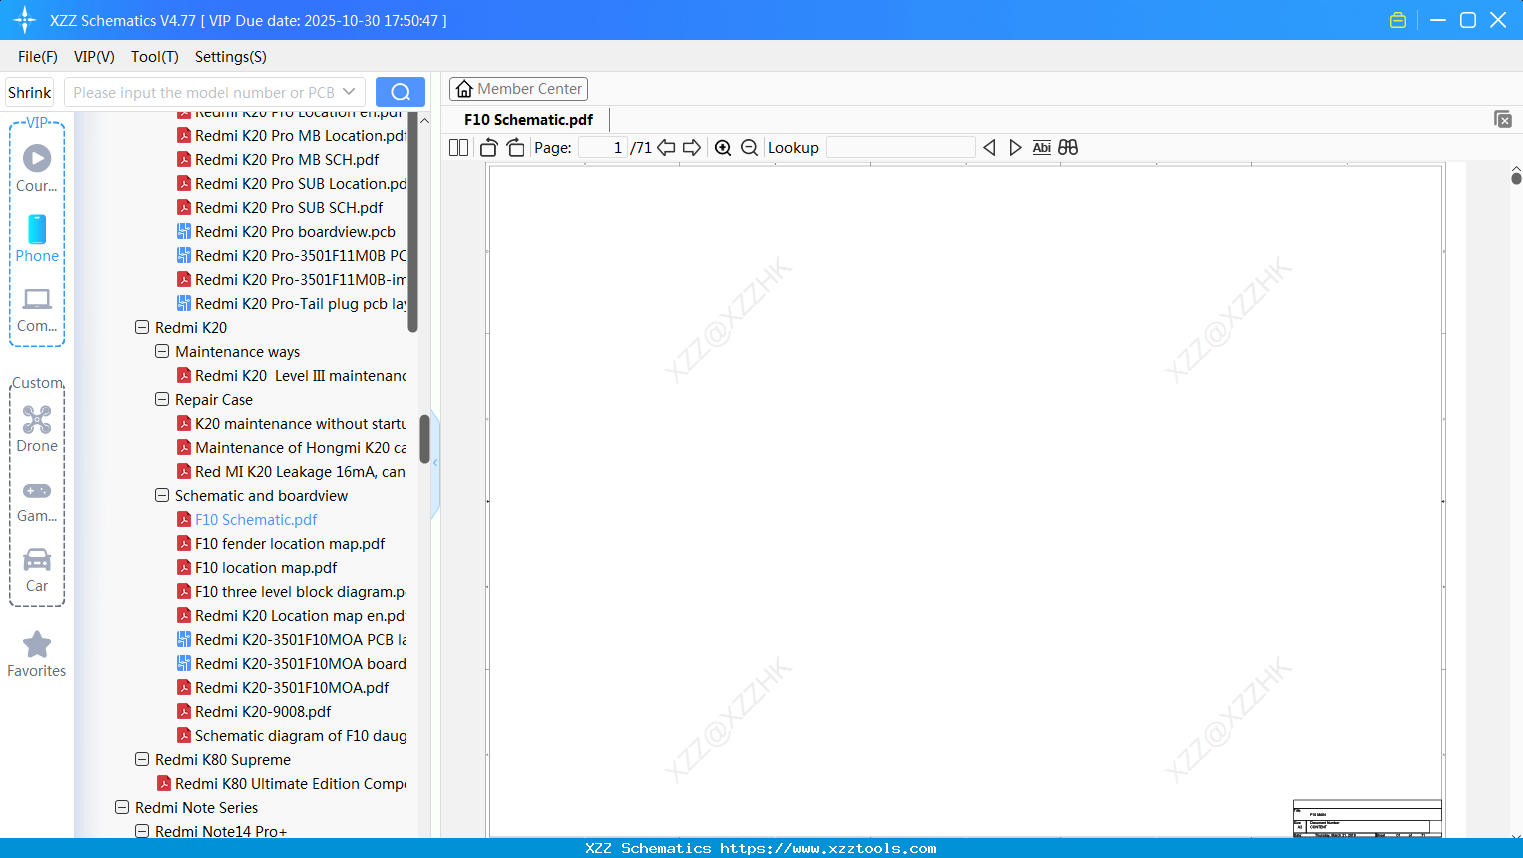Open Redmi K20-9008.pdf
Screen dimensions: 1523x858
pyautogui.click(x=263, y=712)
